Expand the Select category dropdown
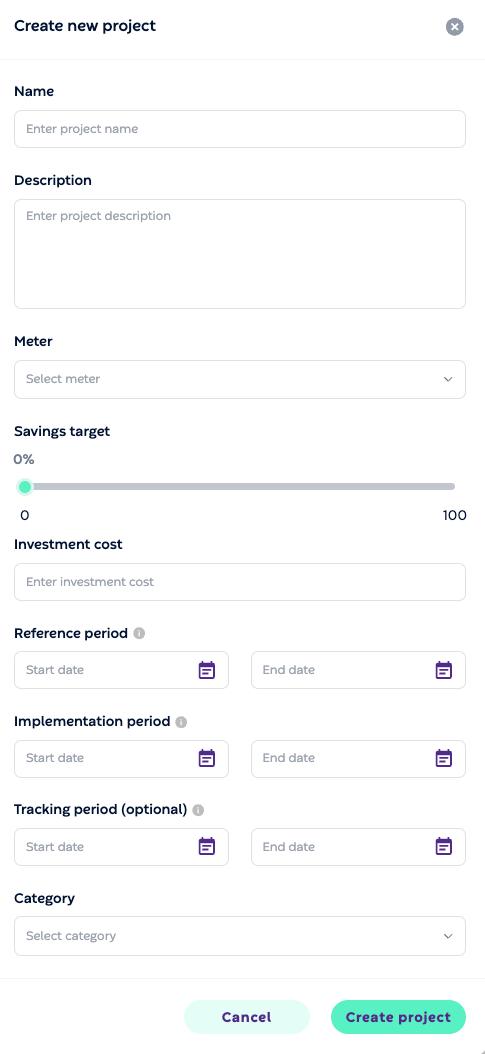The width and height of the screenshot is (485, 1054). point(240,936)
